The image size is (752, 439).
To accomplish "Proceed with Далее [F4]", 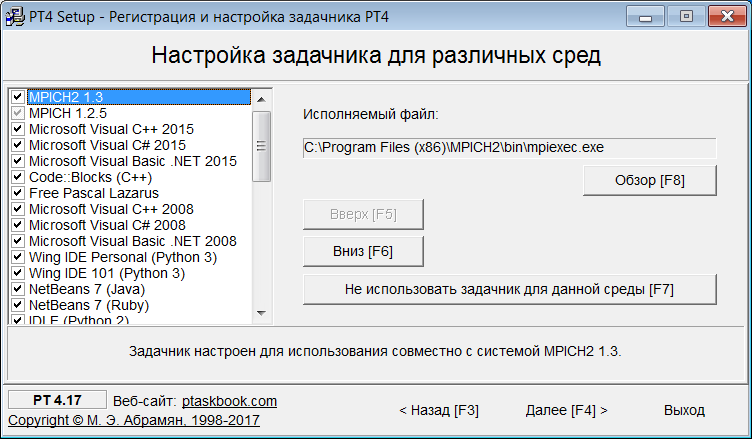I will tap(566, 410).
